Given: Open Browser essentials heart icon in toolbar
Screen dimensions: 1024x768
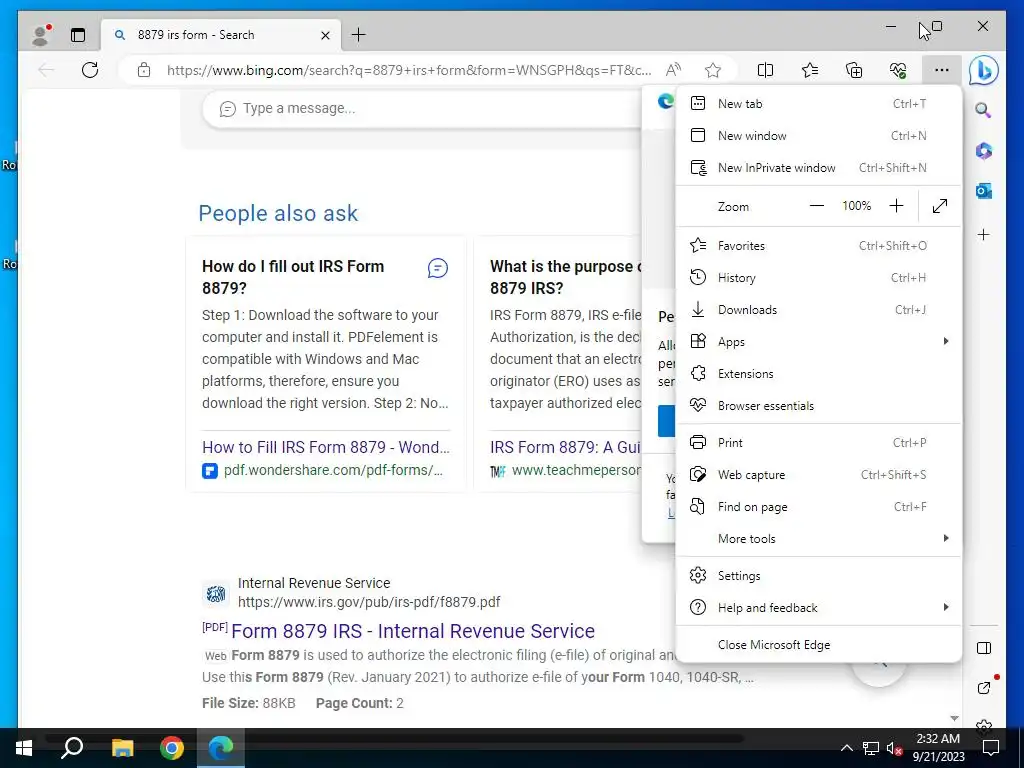Looking at the screenshot, I should pos(898,70).
